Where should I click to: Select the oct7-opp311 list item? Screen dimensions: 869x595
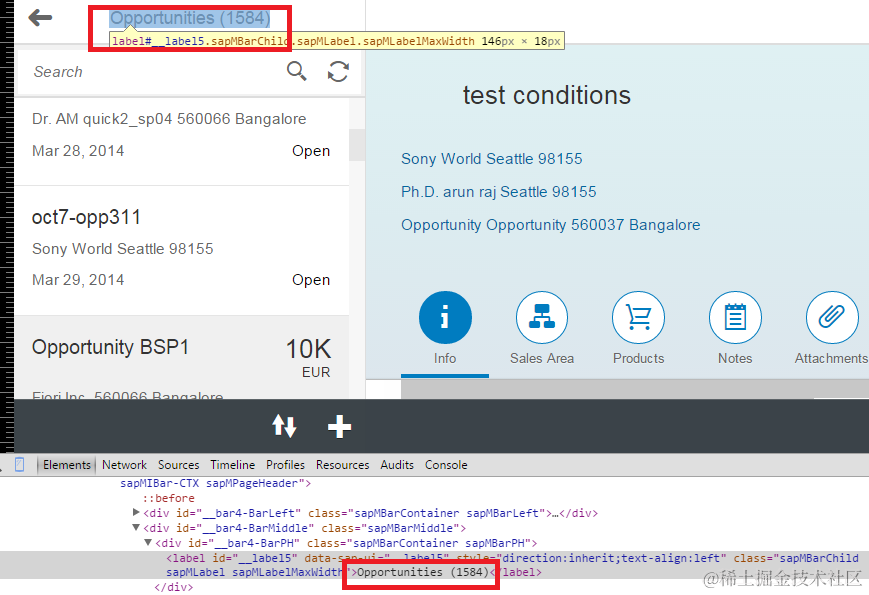[182, 250]
